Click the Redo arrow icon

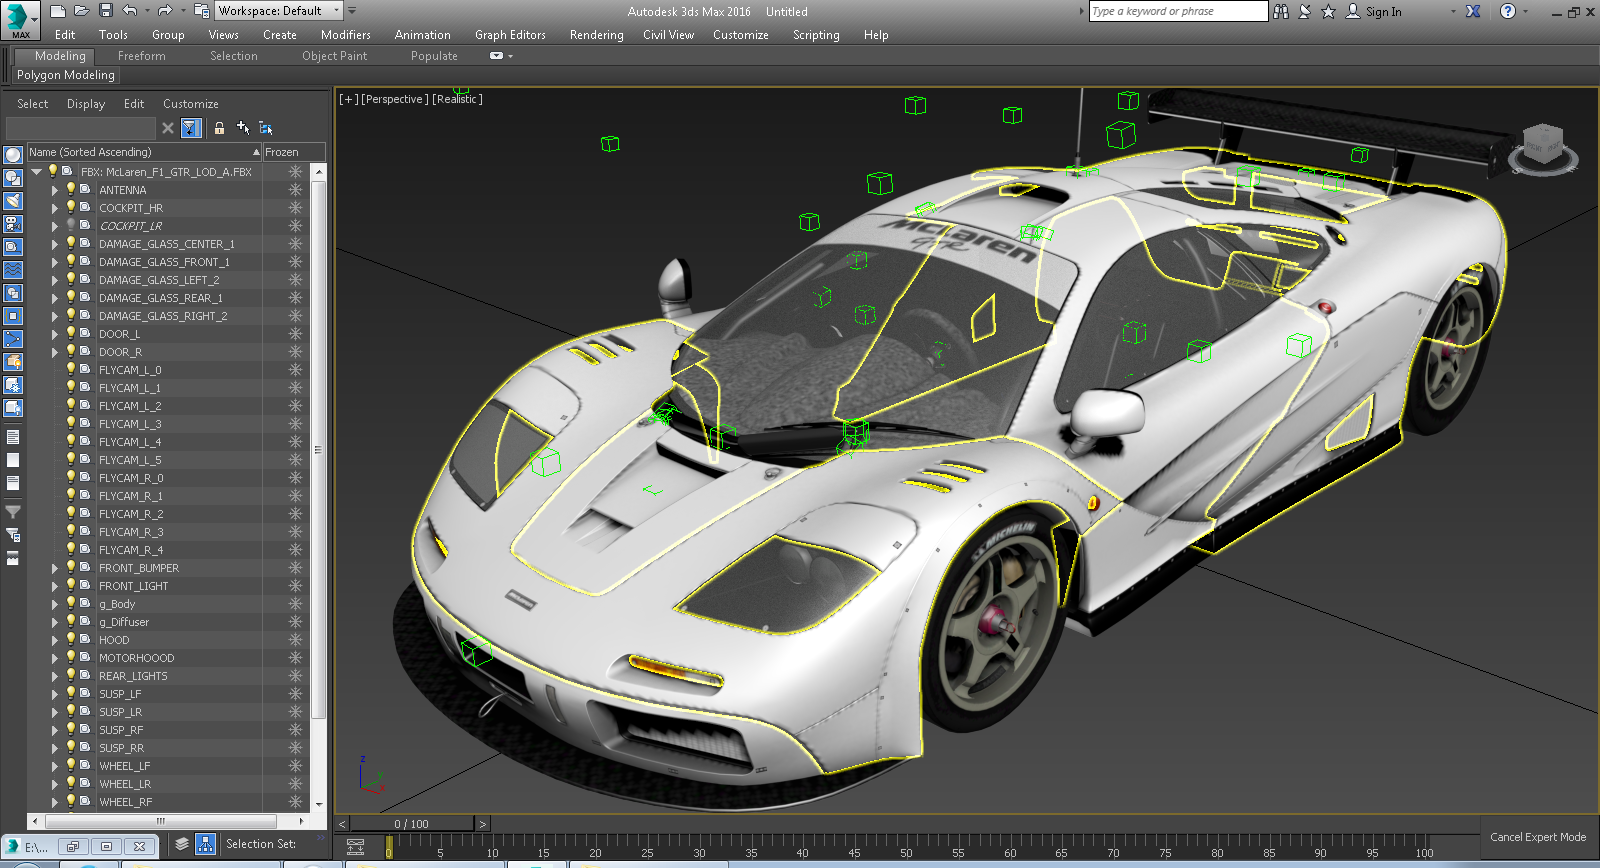[x=165, y=11]
